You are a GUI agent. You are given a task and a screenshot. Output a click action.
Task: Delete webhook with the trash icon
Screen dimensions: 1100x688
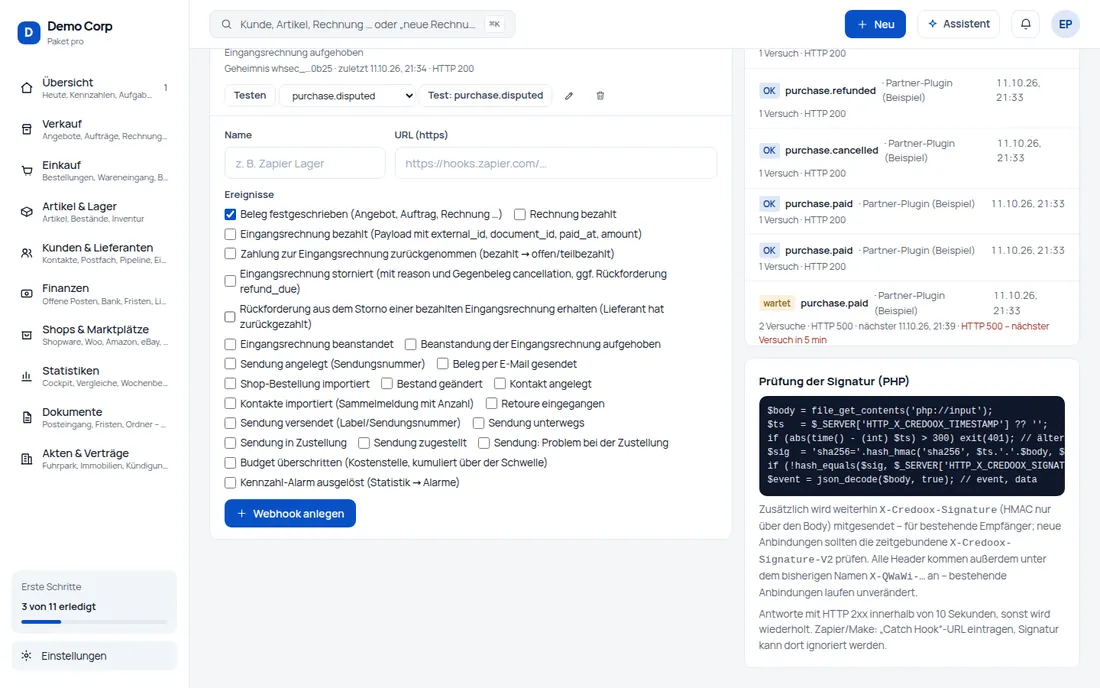(601, 96)
